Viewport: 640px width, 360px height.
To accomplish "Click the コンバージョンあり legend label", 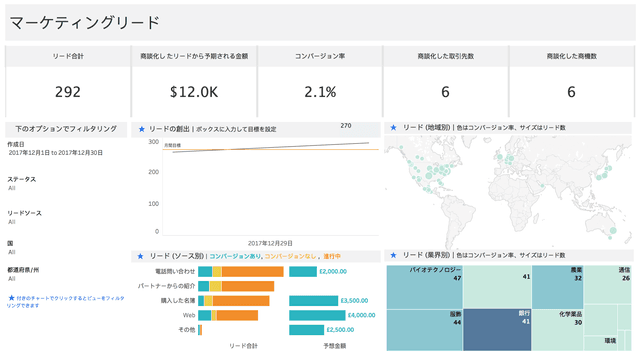I will click(x=235, y=256).
